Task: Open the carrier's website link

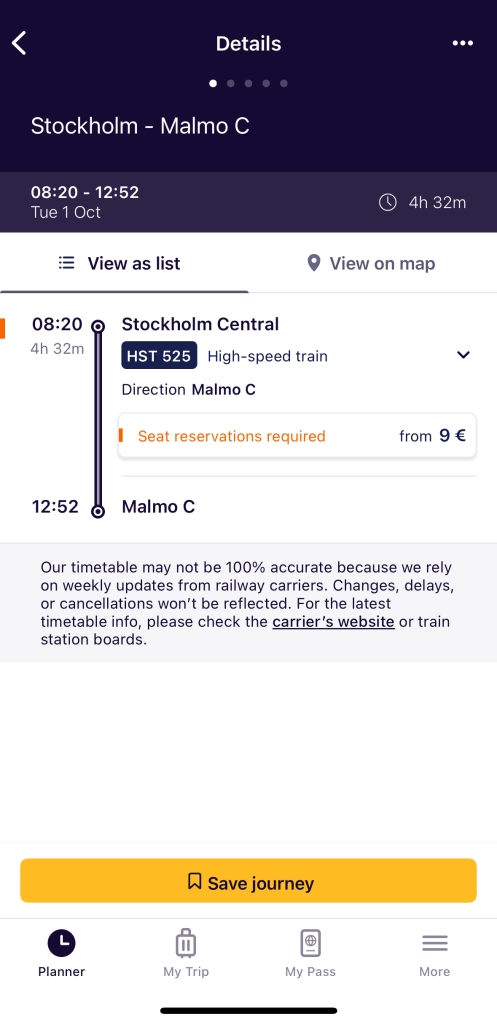Action: [x=333, y=621]
